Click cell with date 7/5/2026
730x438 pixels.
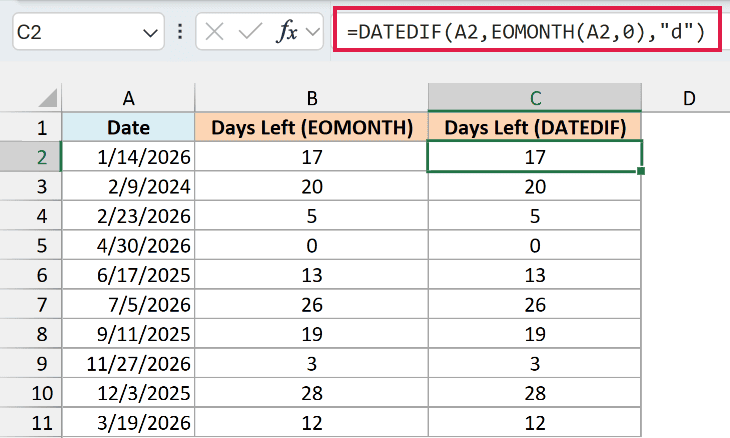pyautogui.click(x=128, y=304)
